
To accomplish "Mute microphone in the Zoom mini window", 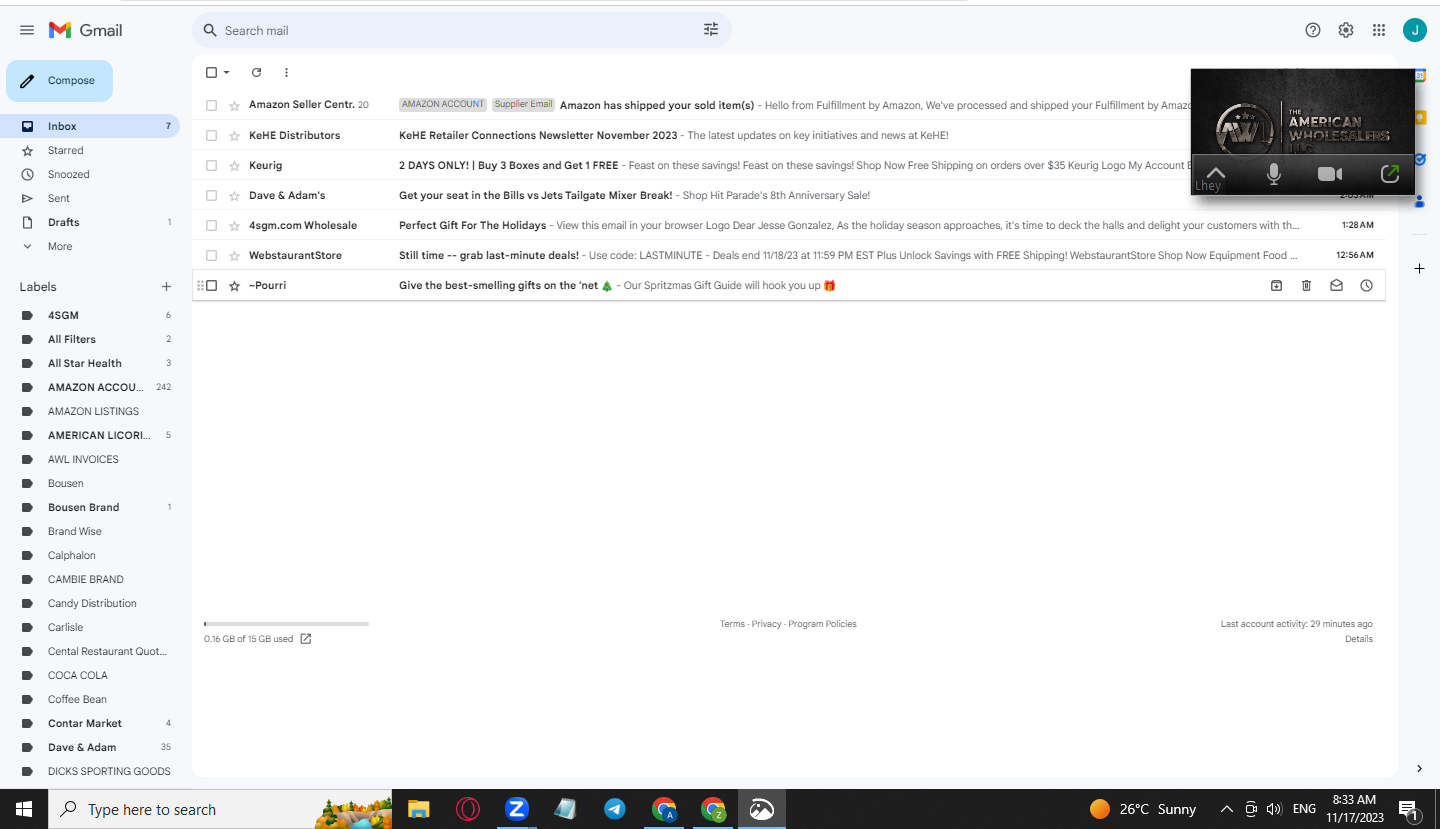I will [1273, 174].
